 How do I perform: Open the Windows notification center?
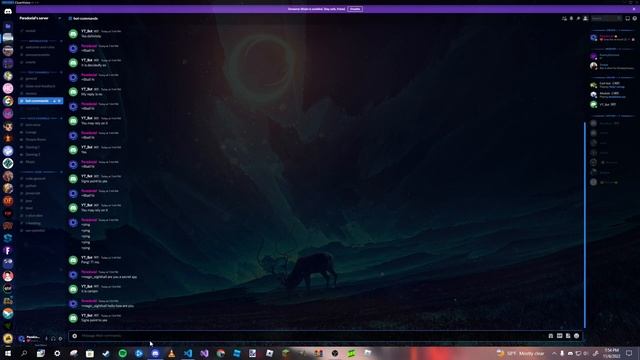pos(629,353)
